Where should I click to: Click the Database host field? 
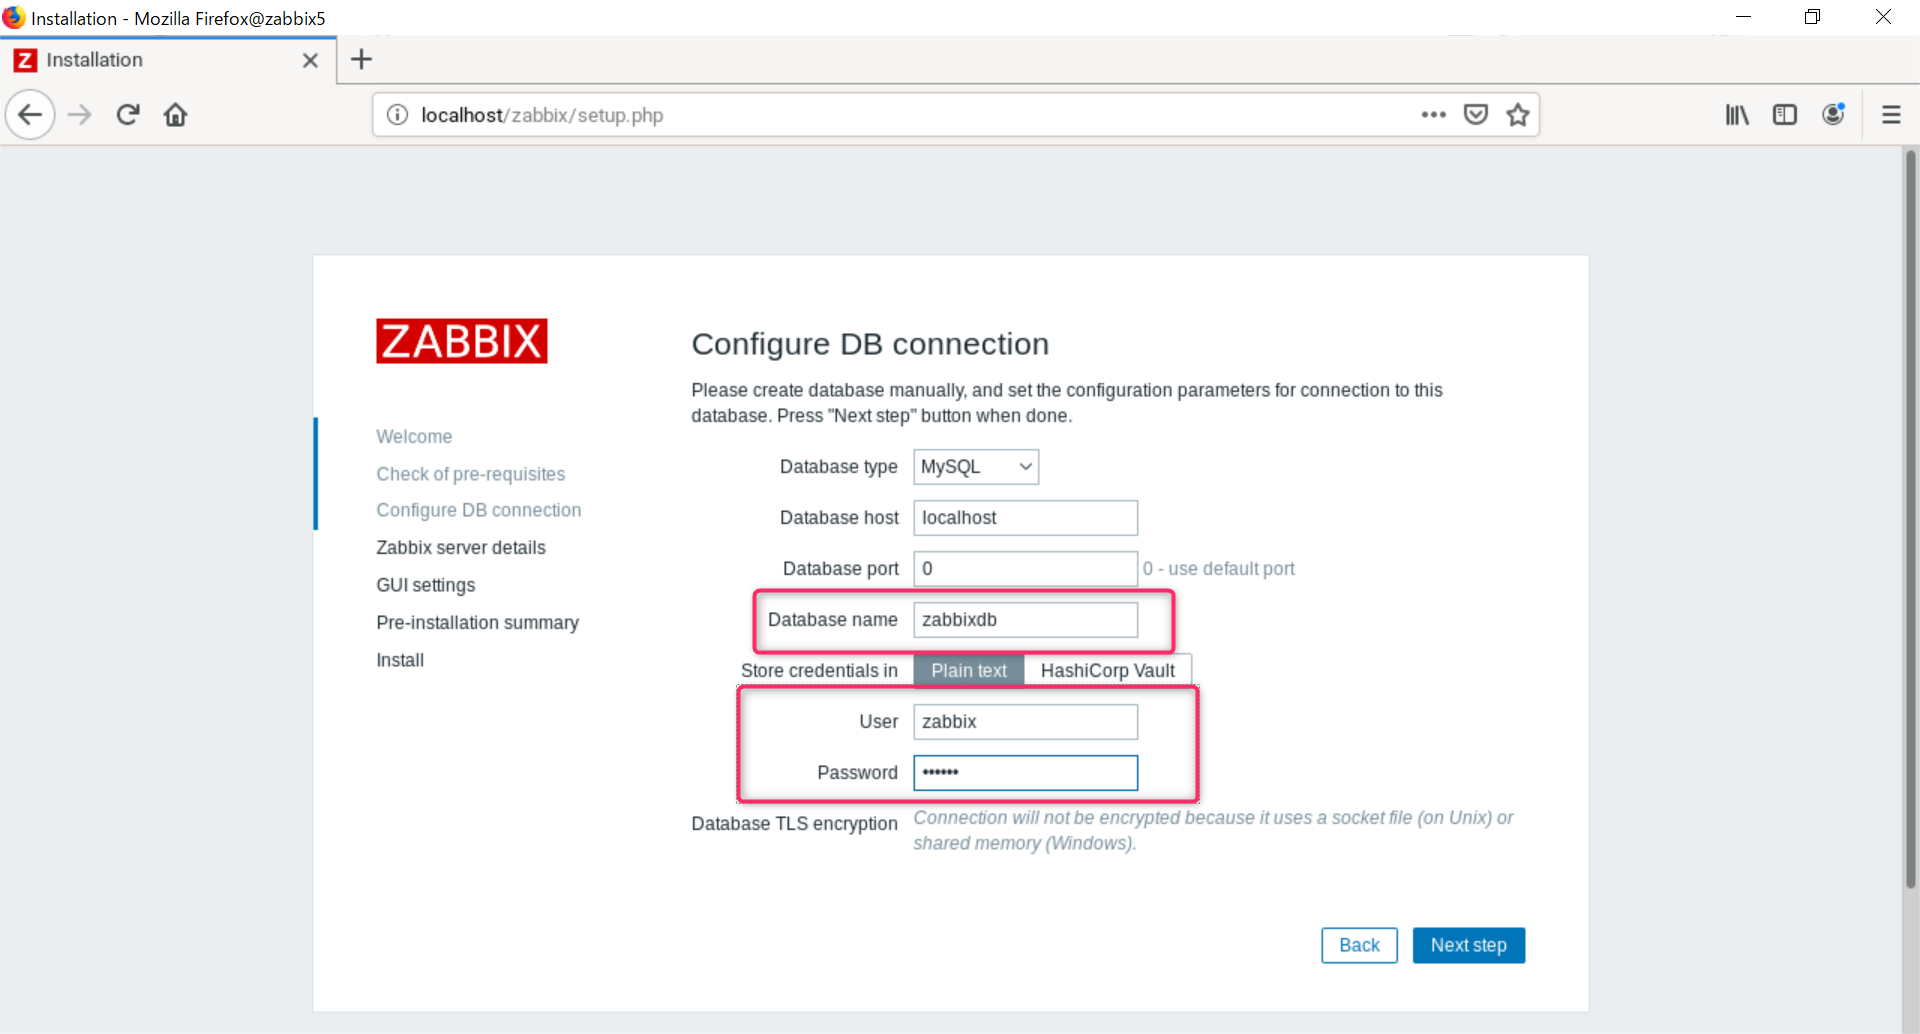1025,518
